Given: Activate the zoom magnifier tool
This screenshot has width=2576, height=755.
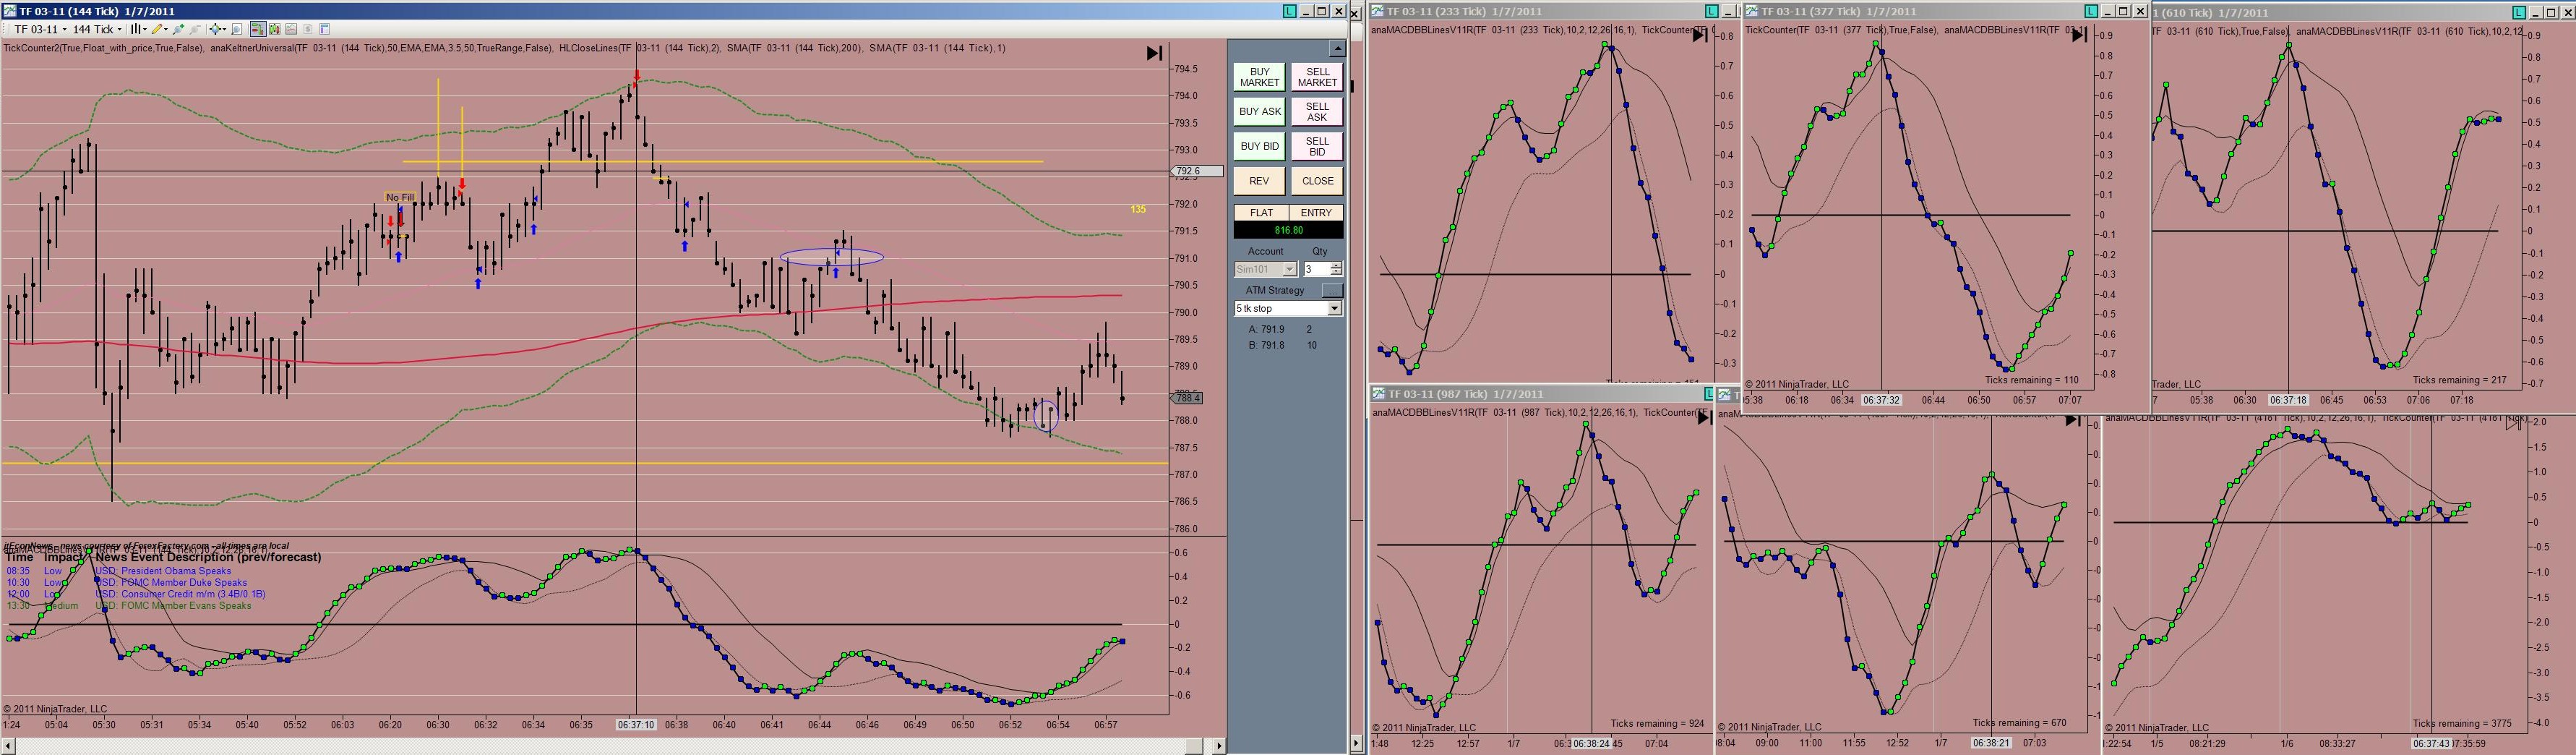Looking at the screenshot, I should coord(237,29).
